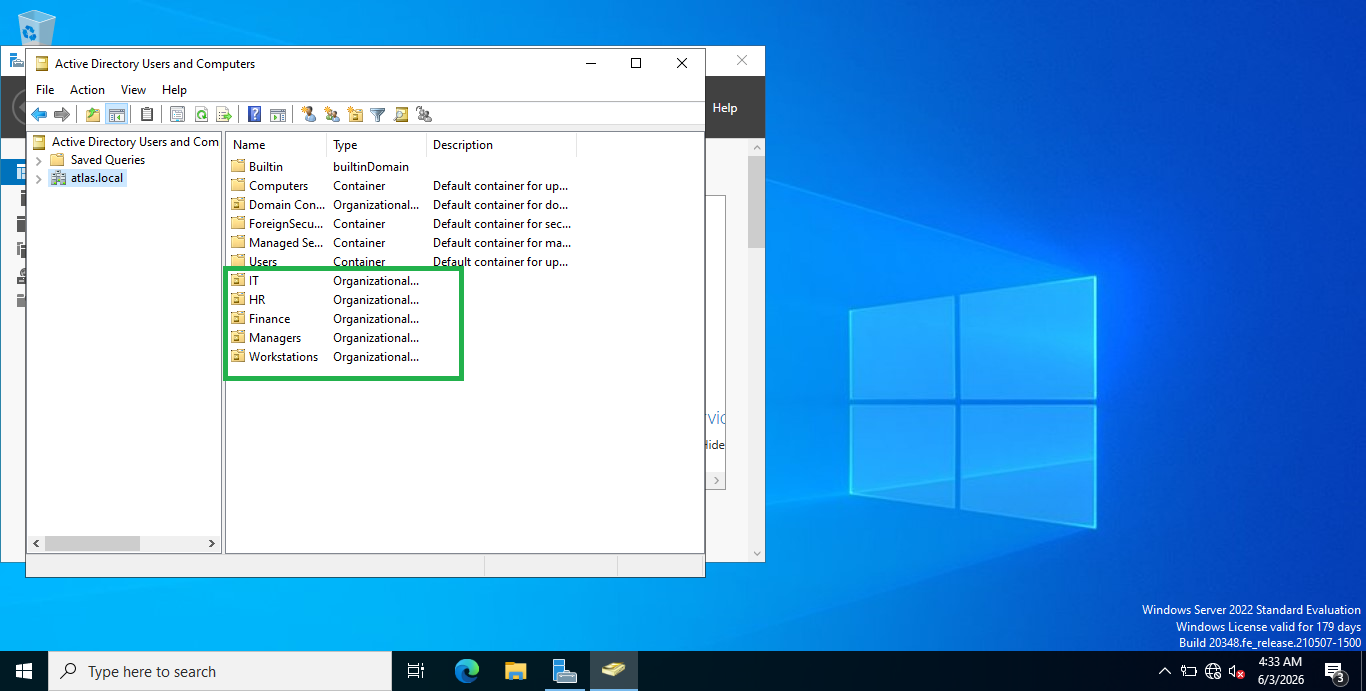Select the IT organizational unit

tap(254, 281)
